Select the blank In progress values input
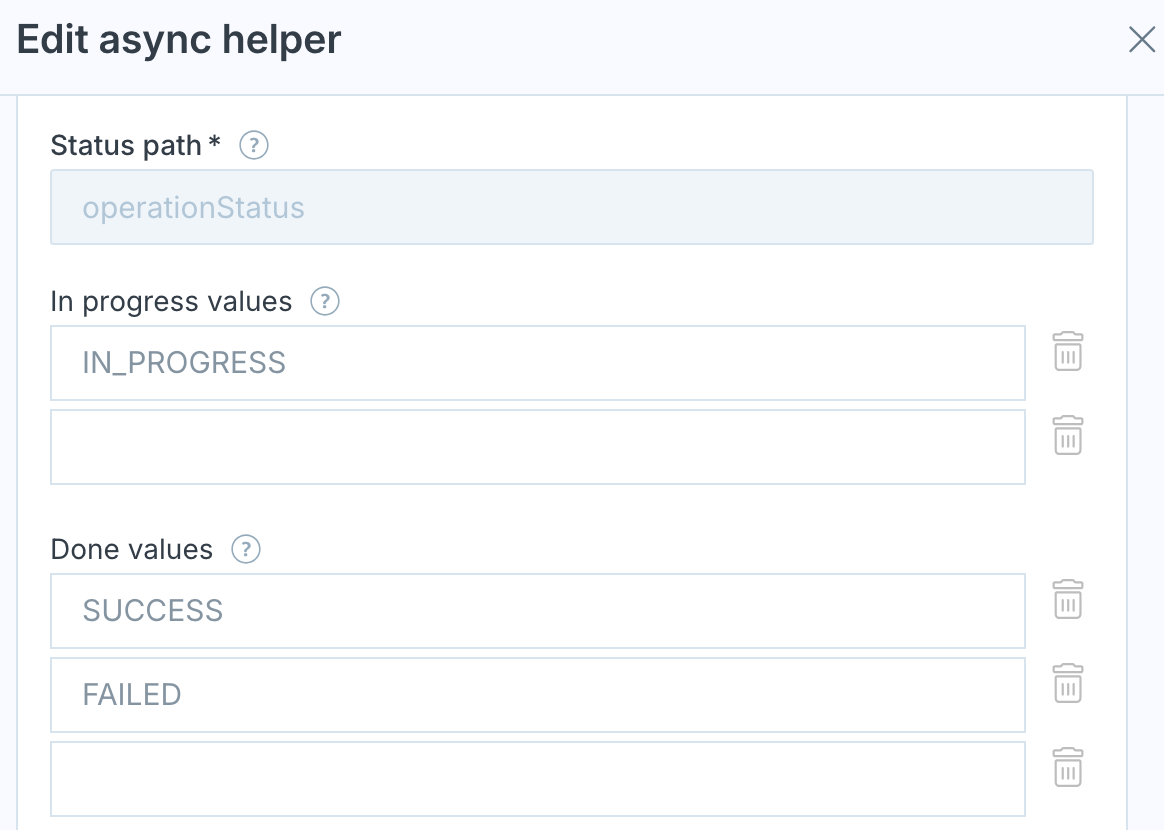1164x830 pixels. point(537,447)
